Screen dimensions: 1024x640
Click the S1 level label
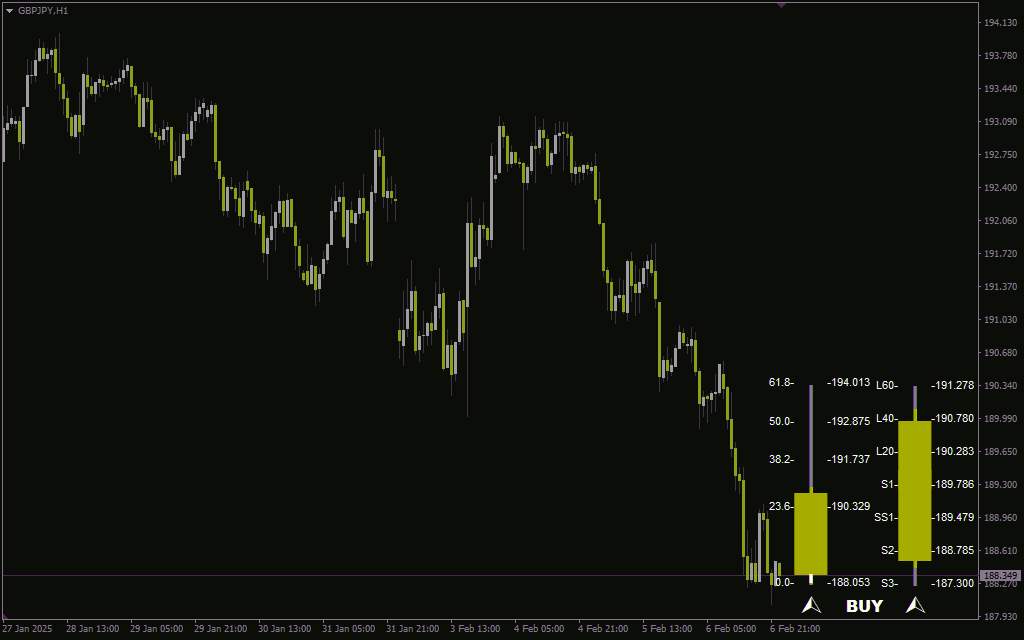tap(889, 484)
